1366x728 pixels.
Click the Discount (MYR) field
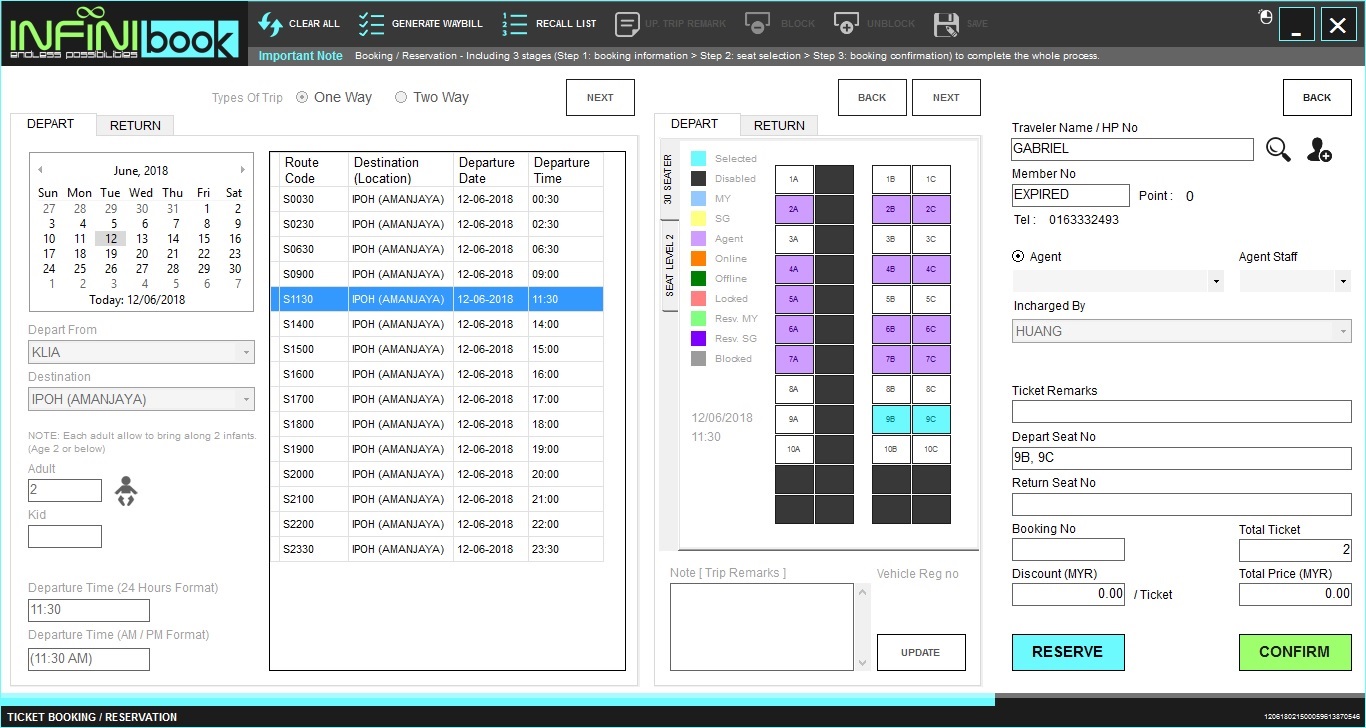coord(1069,593)
